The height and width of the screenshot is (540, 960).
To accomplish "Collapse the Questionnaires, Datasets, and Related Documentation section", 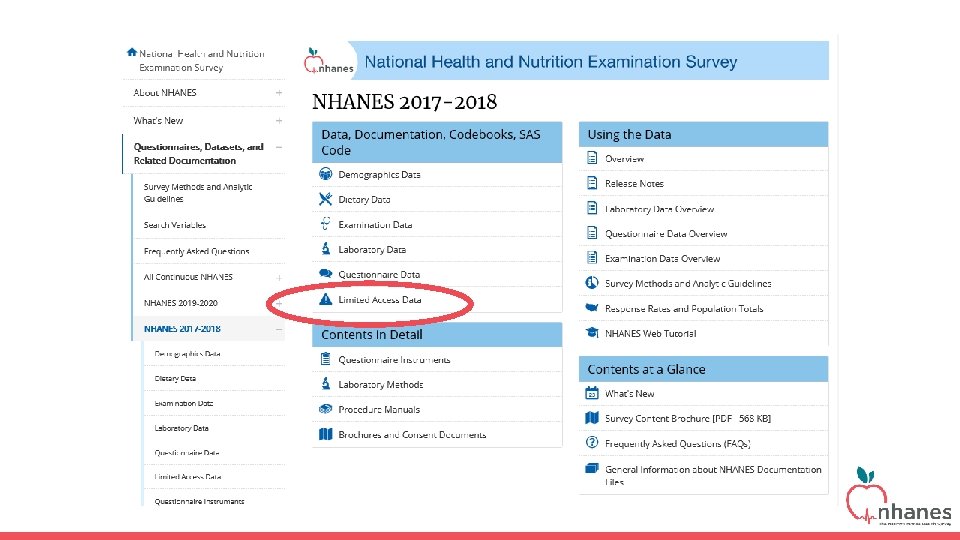I will tap(279, 147).
